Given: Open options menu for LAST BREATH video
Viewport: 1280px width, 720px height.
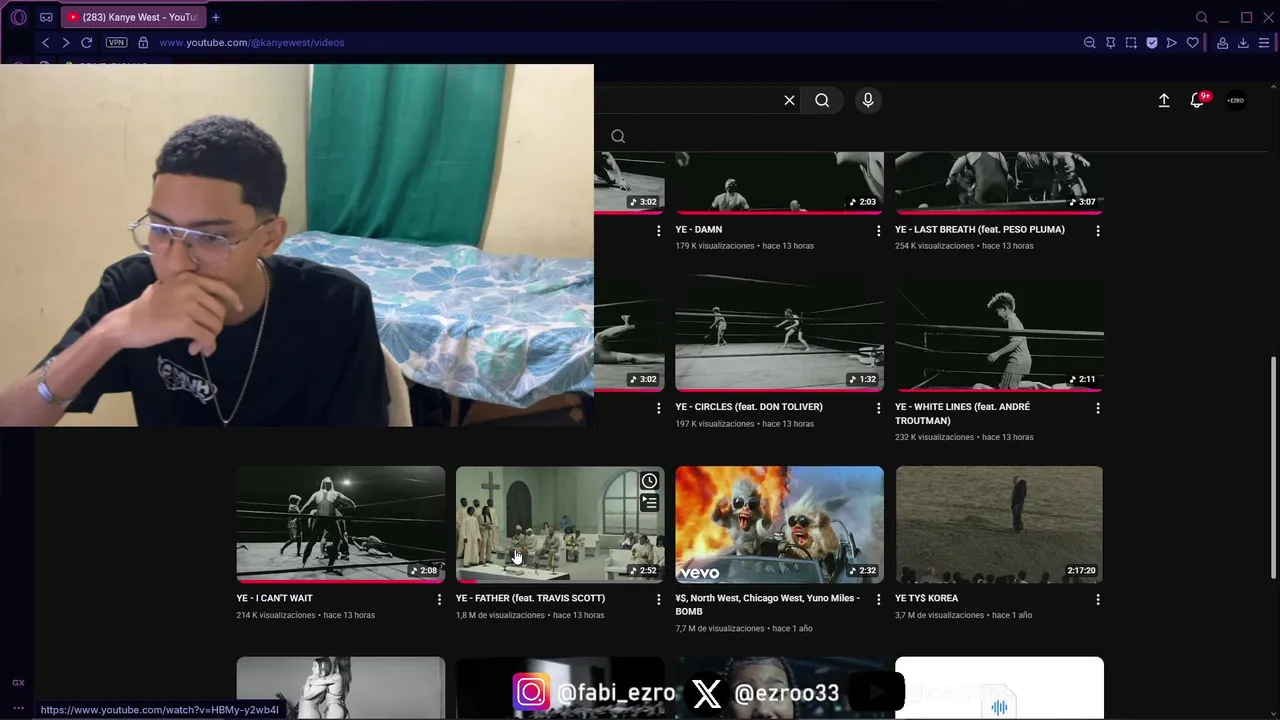Looking at the screenshot, I should pyautogui.click(x=1098, y=230).
